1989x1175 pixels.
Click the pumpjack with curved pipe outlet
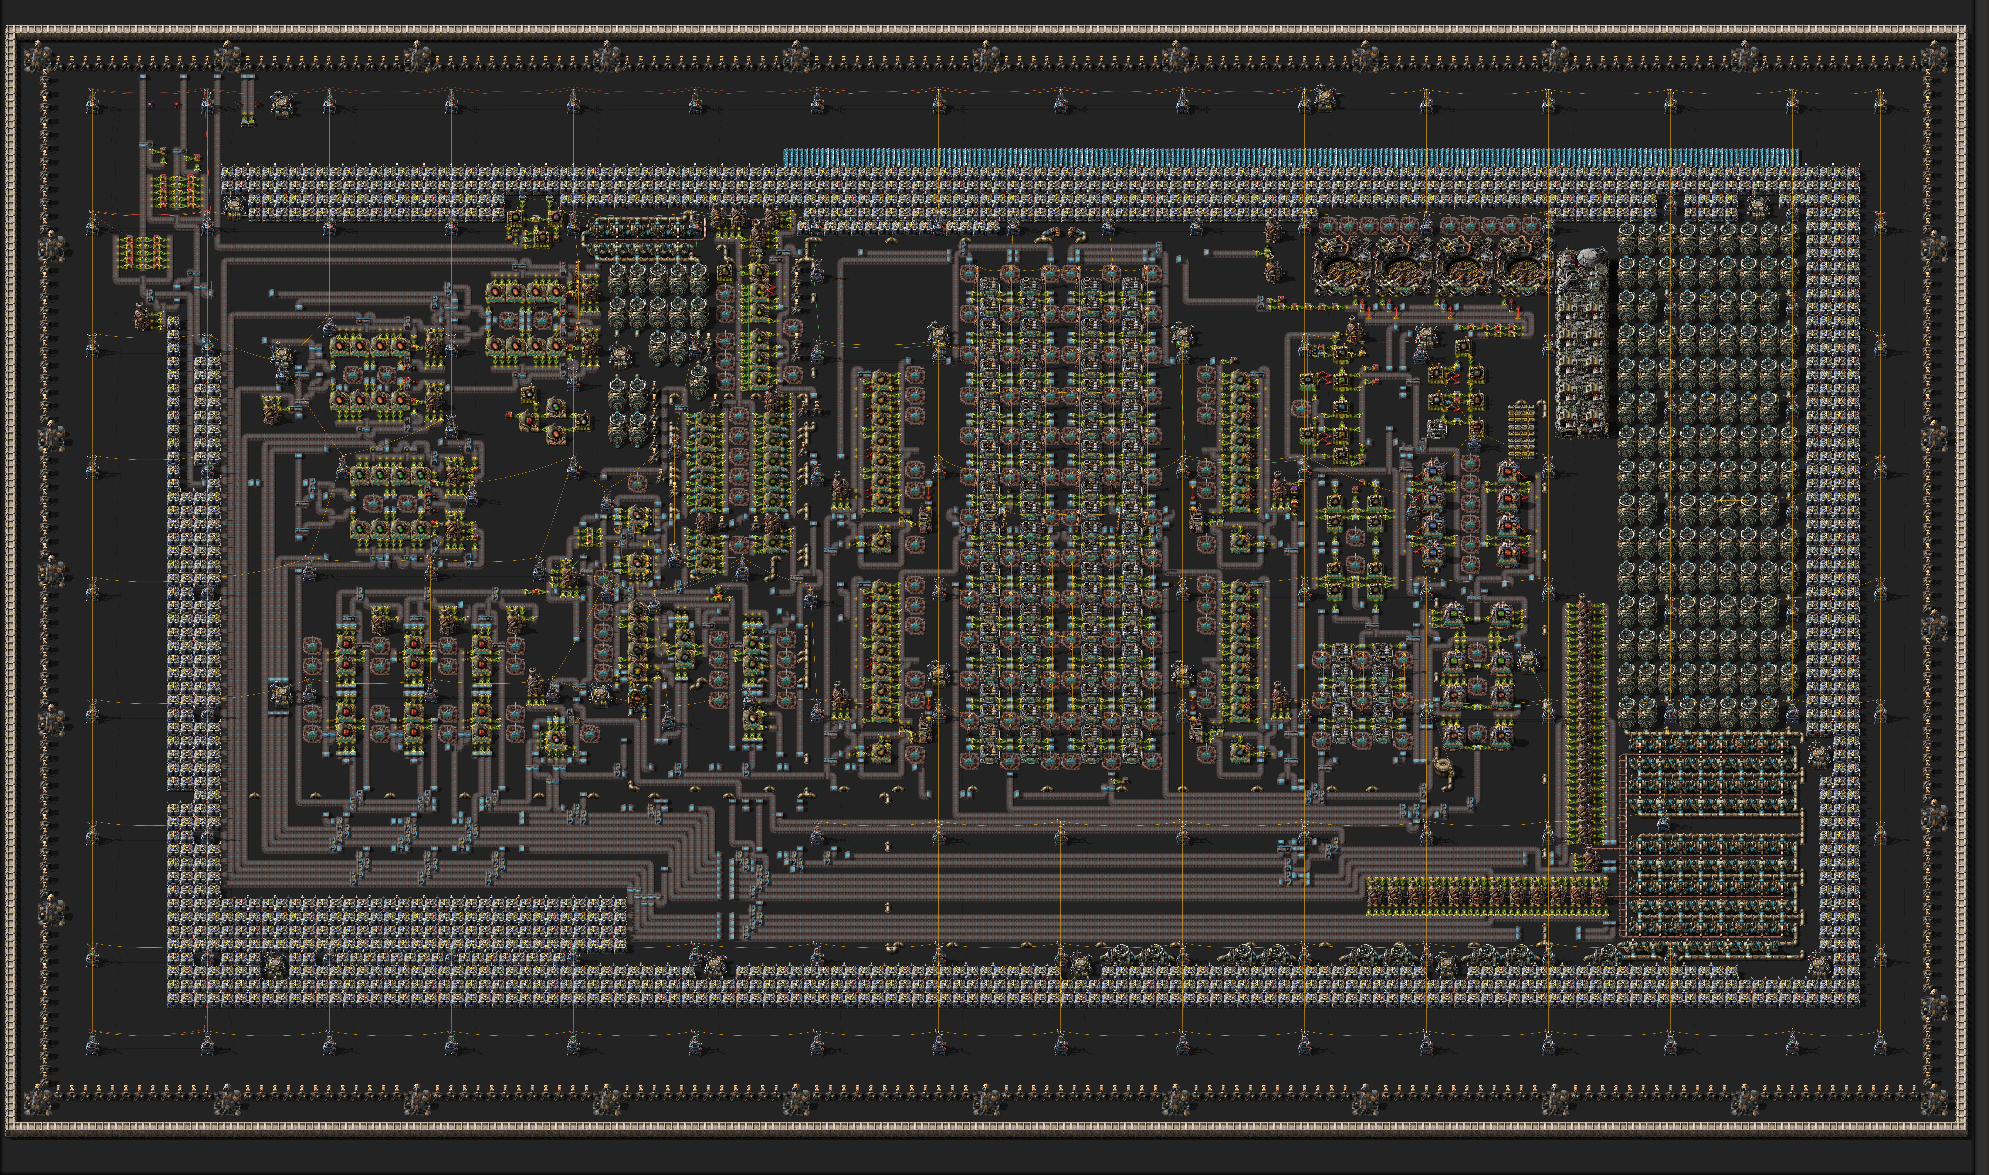pyautogui.click(x=1441, y=767)
